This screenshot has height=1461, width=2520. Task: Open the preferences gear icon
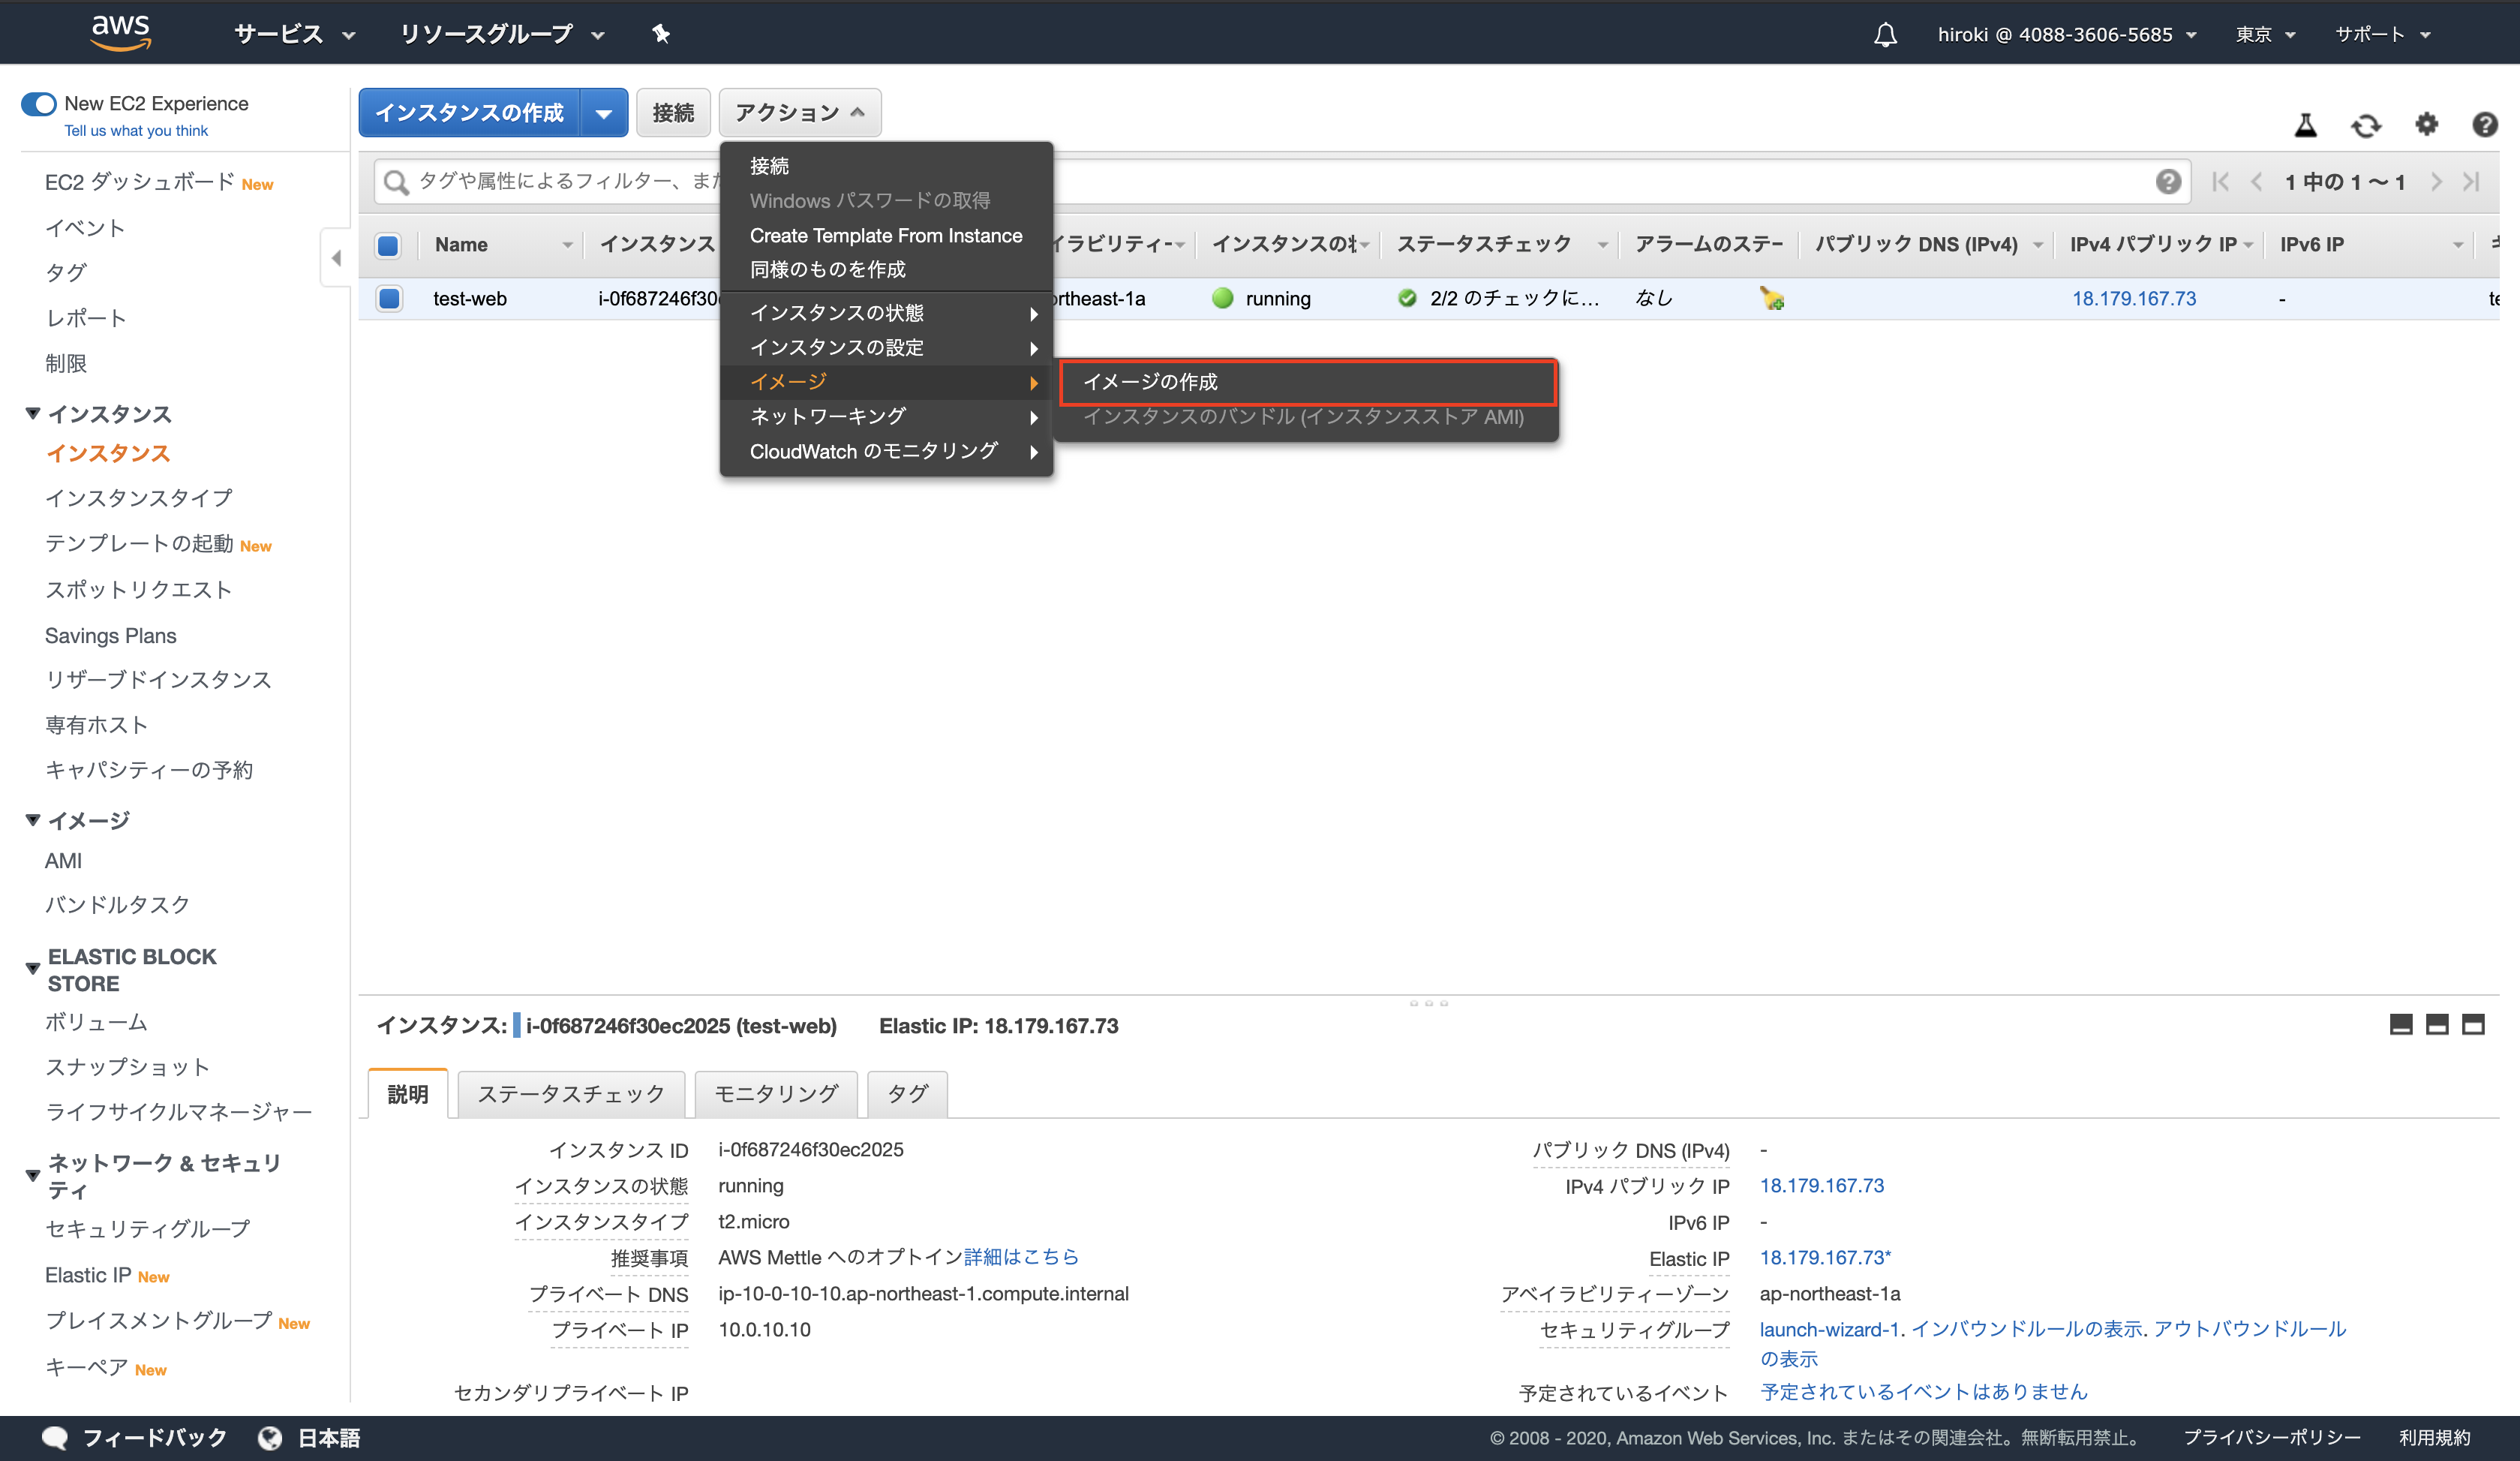click(2426, 124)
